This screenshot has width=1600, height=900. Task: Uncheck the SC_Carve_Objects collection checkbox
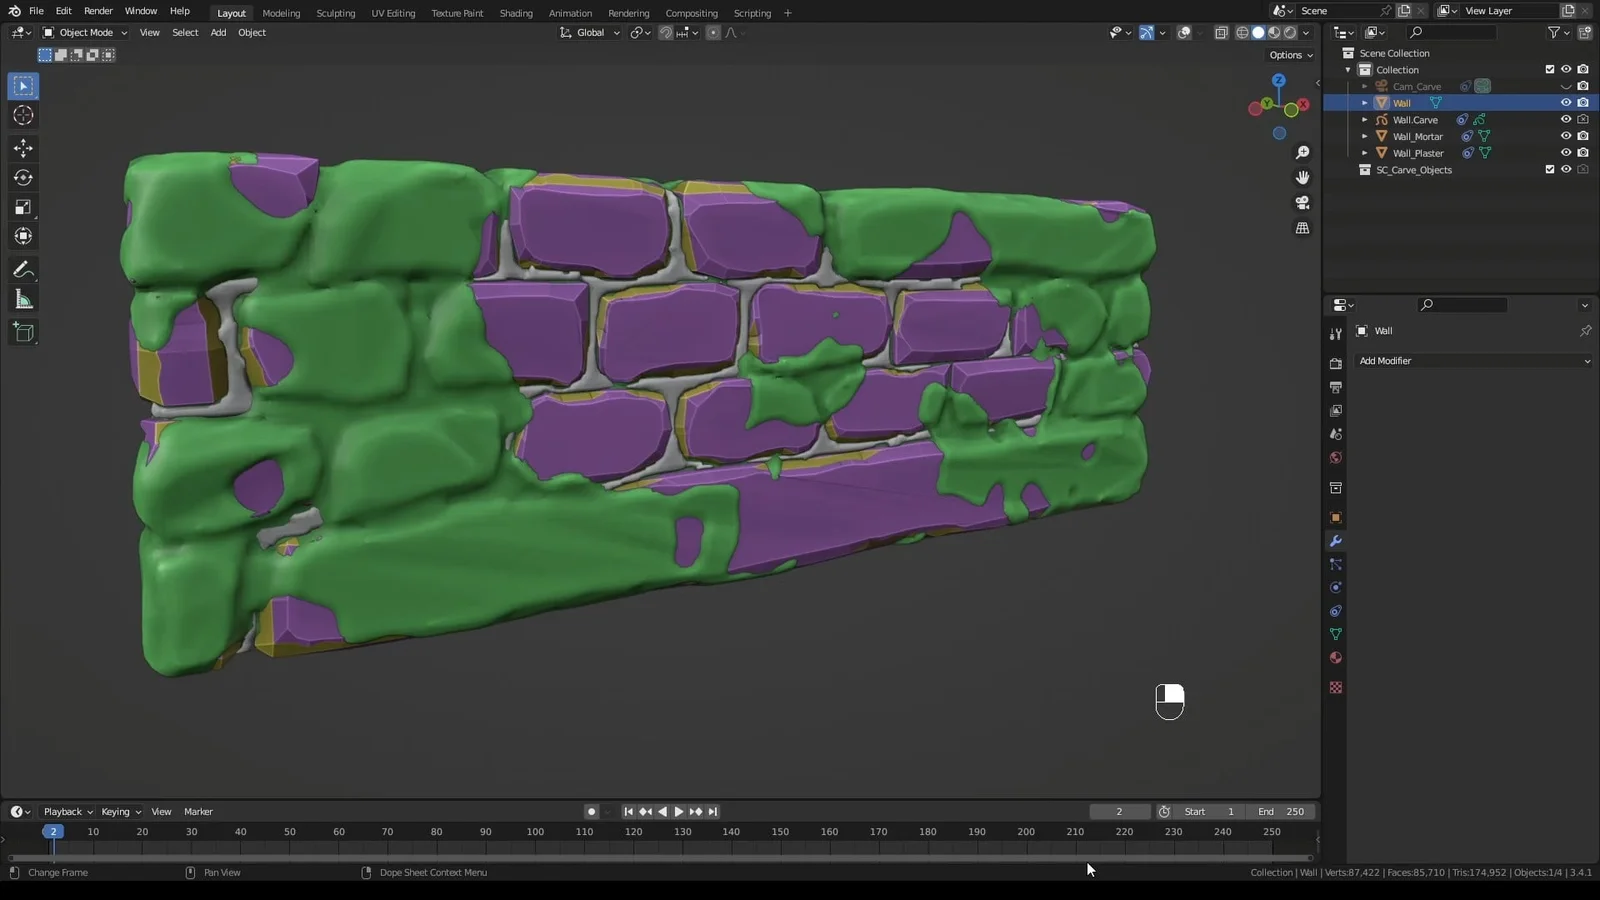coord(1549,169)
